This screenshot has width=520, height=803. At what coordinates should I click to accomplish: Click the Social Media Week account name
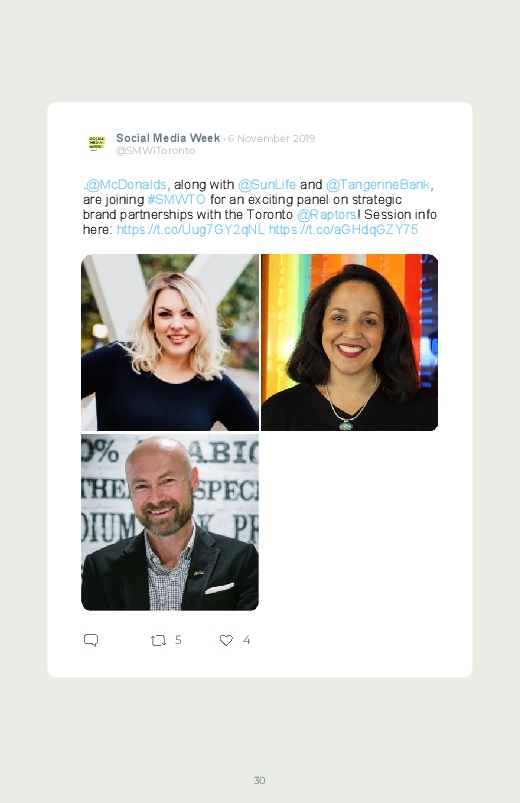click(168, 138)
